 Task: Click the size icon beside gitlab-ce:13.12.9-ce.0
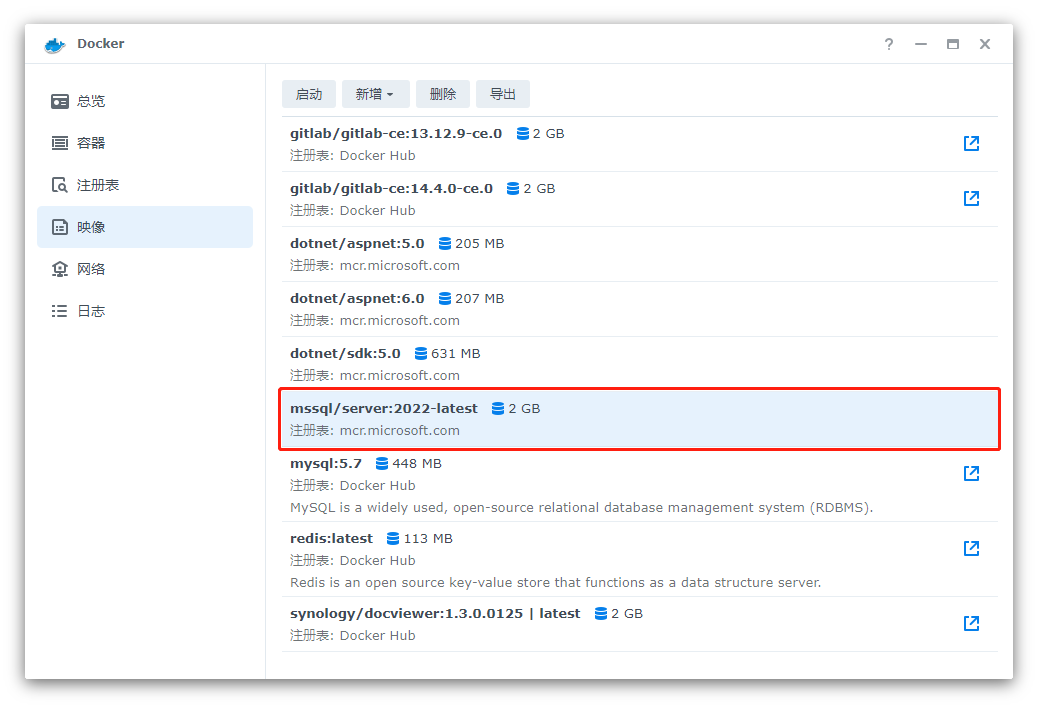click(523, 134)
